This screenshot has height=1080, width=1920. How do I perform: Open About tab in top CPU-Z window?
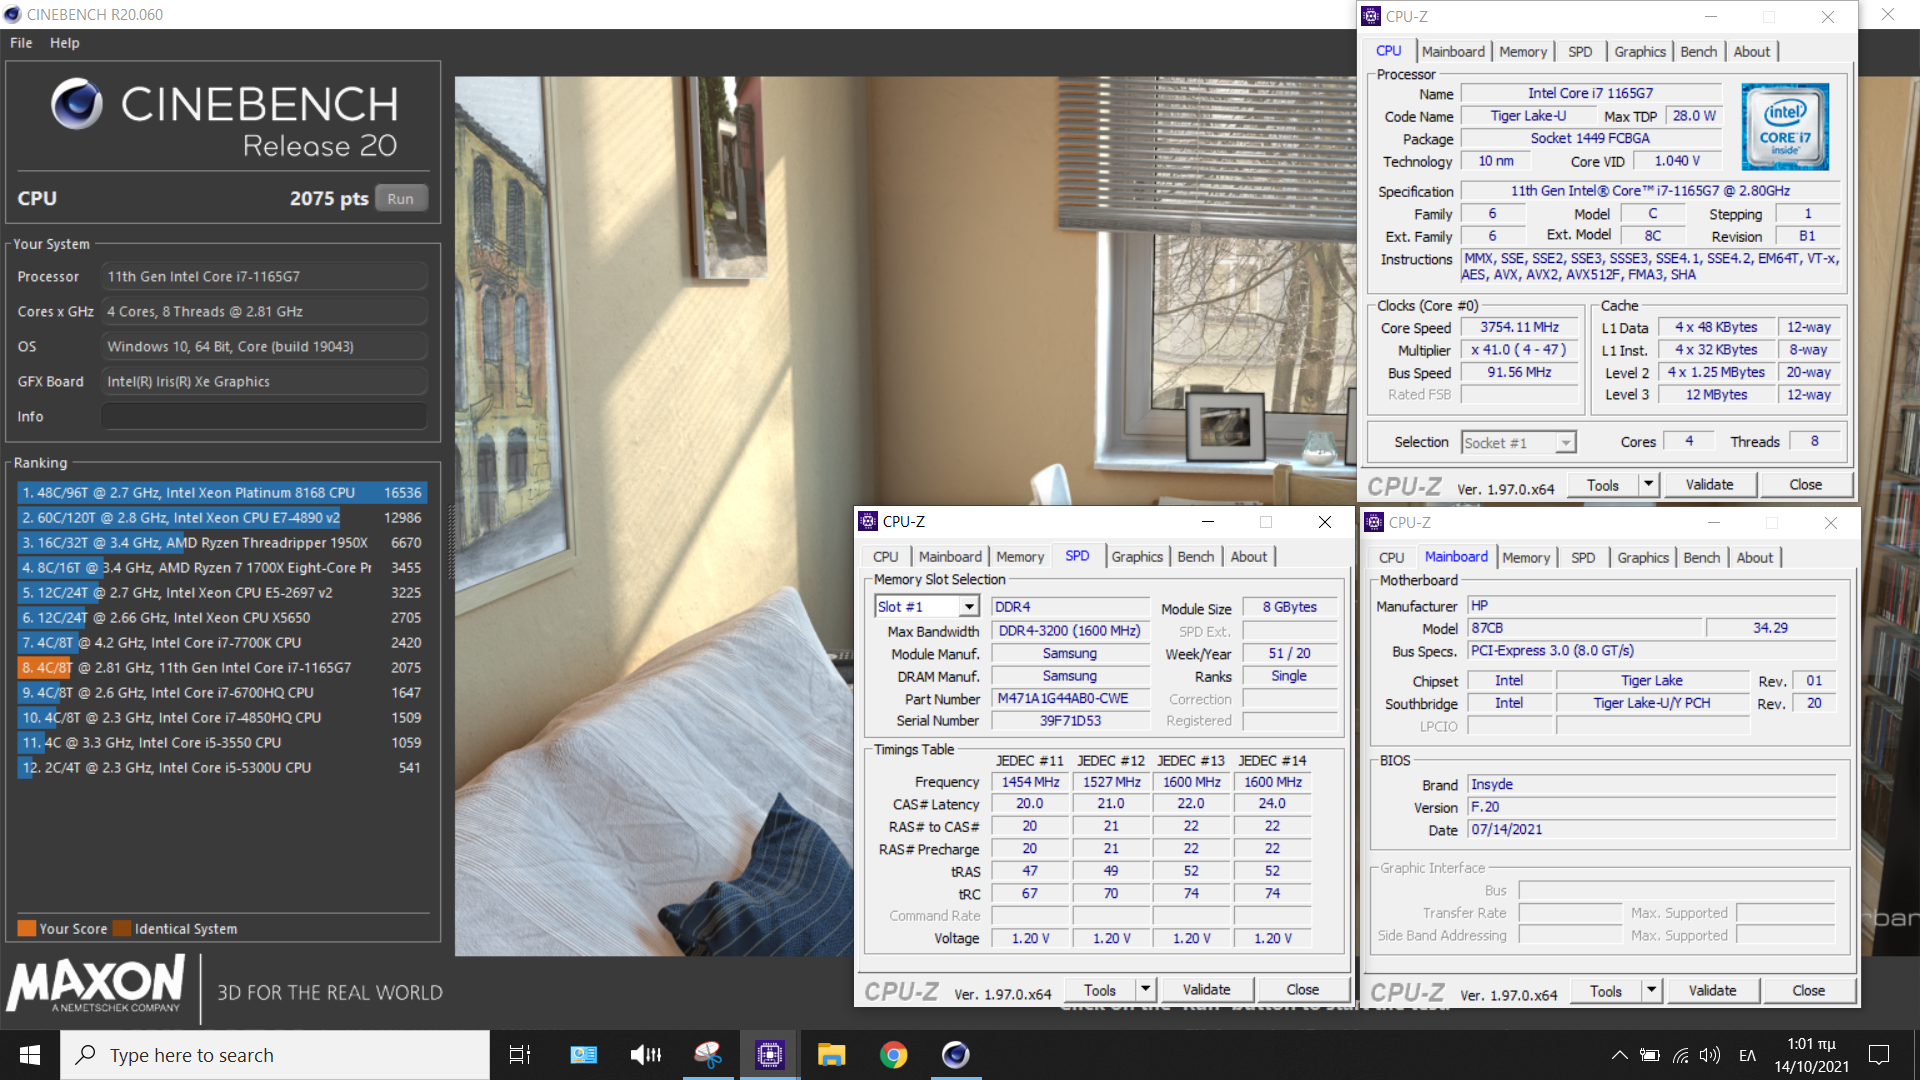[1751, 51]
